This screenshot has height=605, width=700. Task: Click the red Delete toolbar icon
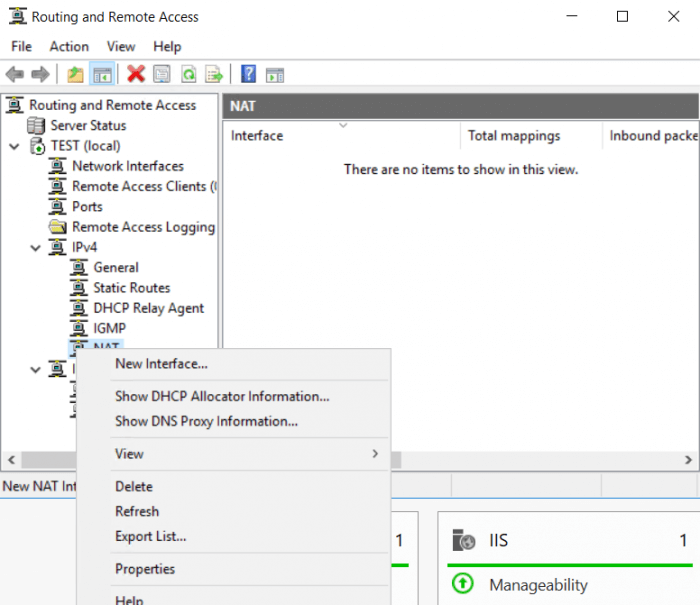[x=136, y=74]
